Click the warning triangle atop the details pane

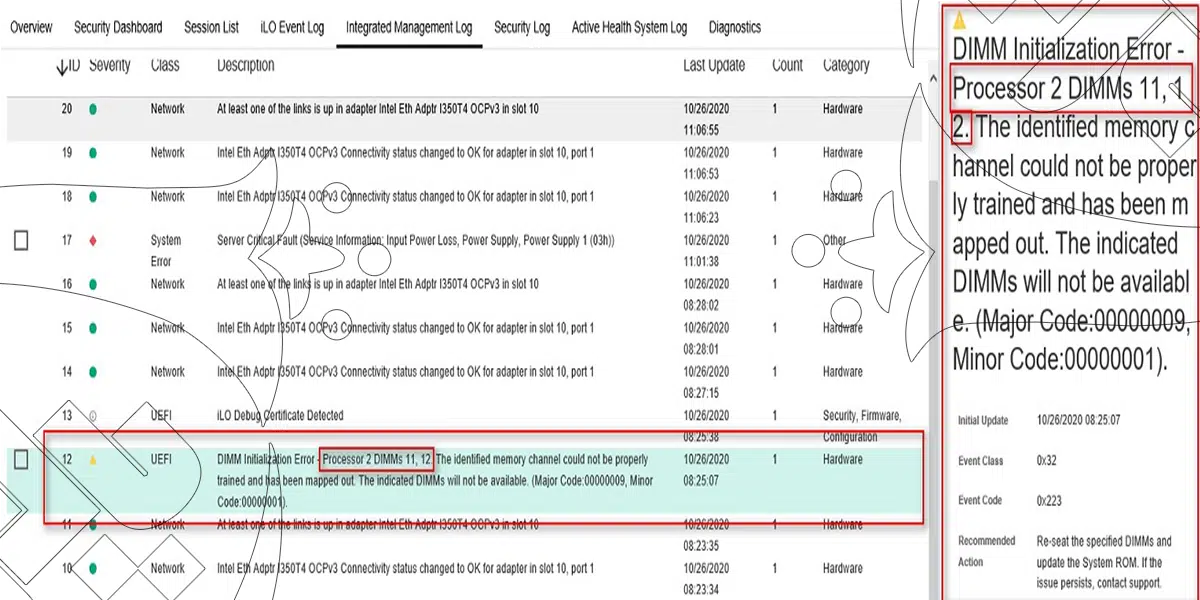960,19
